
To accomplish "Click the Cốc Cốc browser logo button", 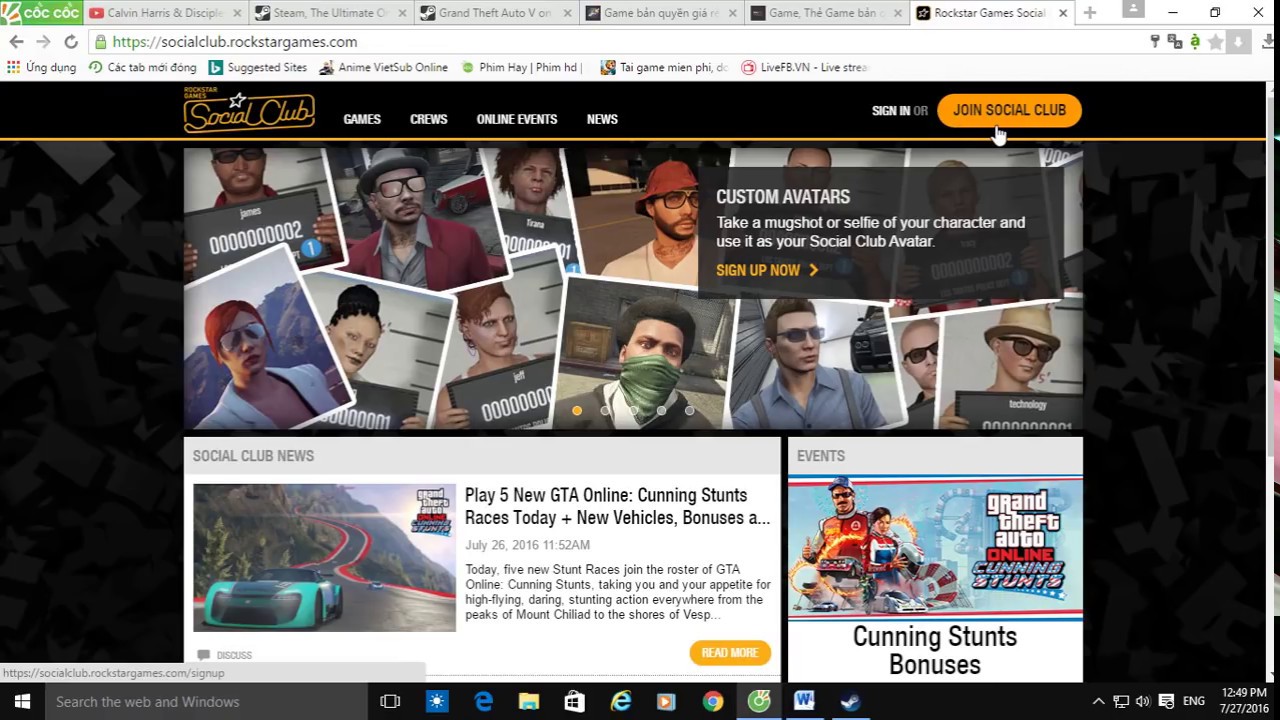I will 41,12.
